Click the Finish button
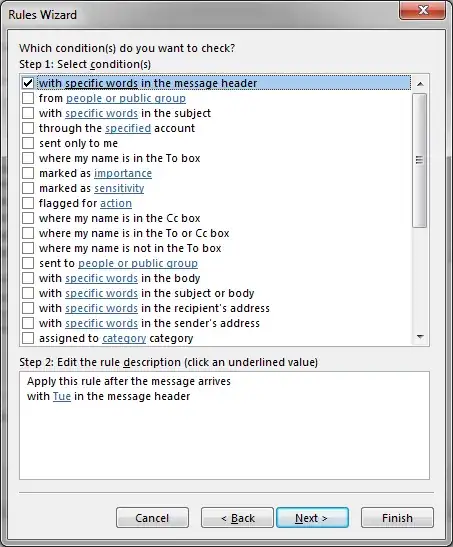This screenshot has height=547, width=453. pos(397,518)
